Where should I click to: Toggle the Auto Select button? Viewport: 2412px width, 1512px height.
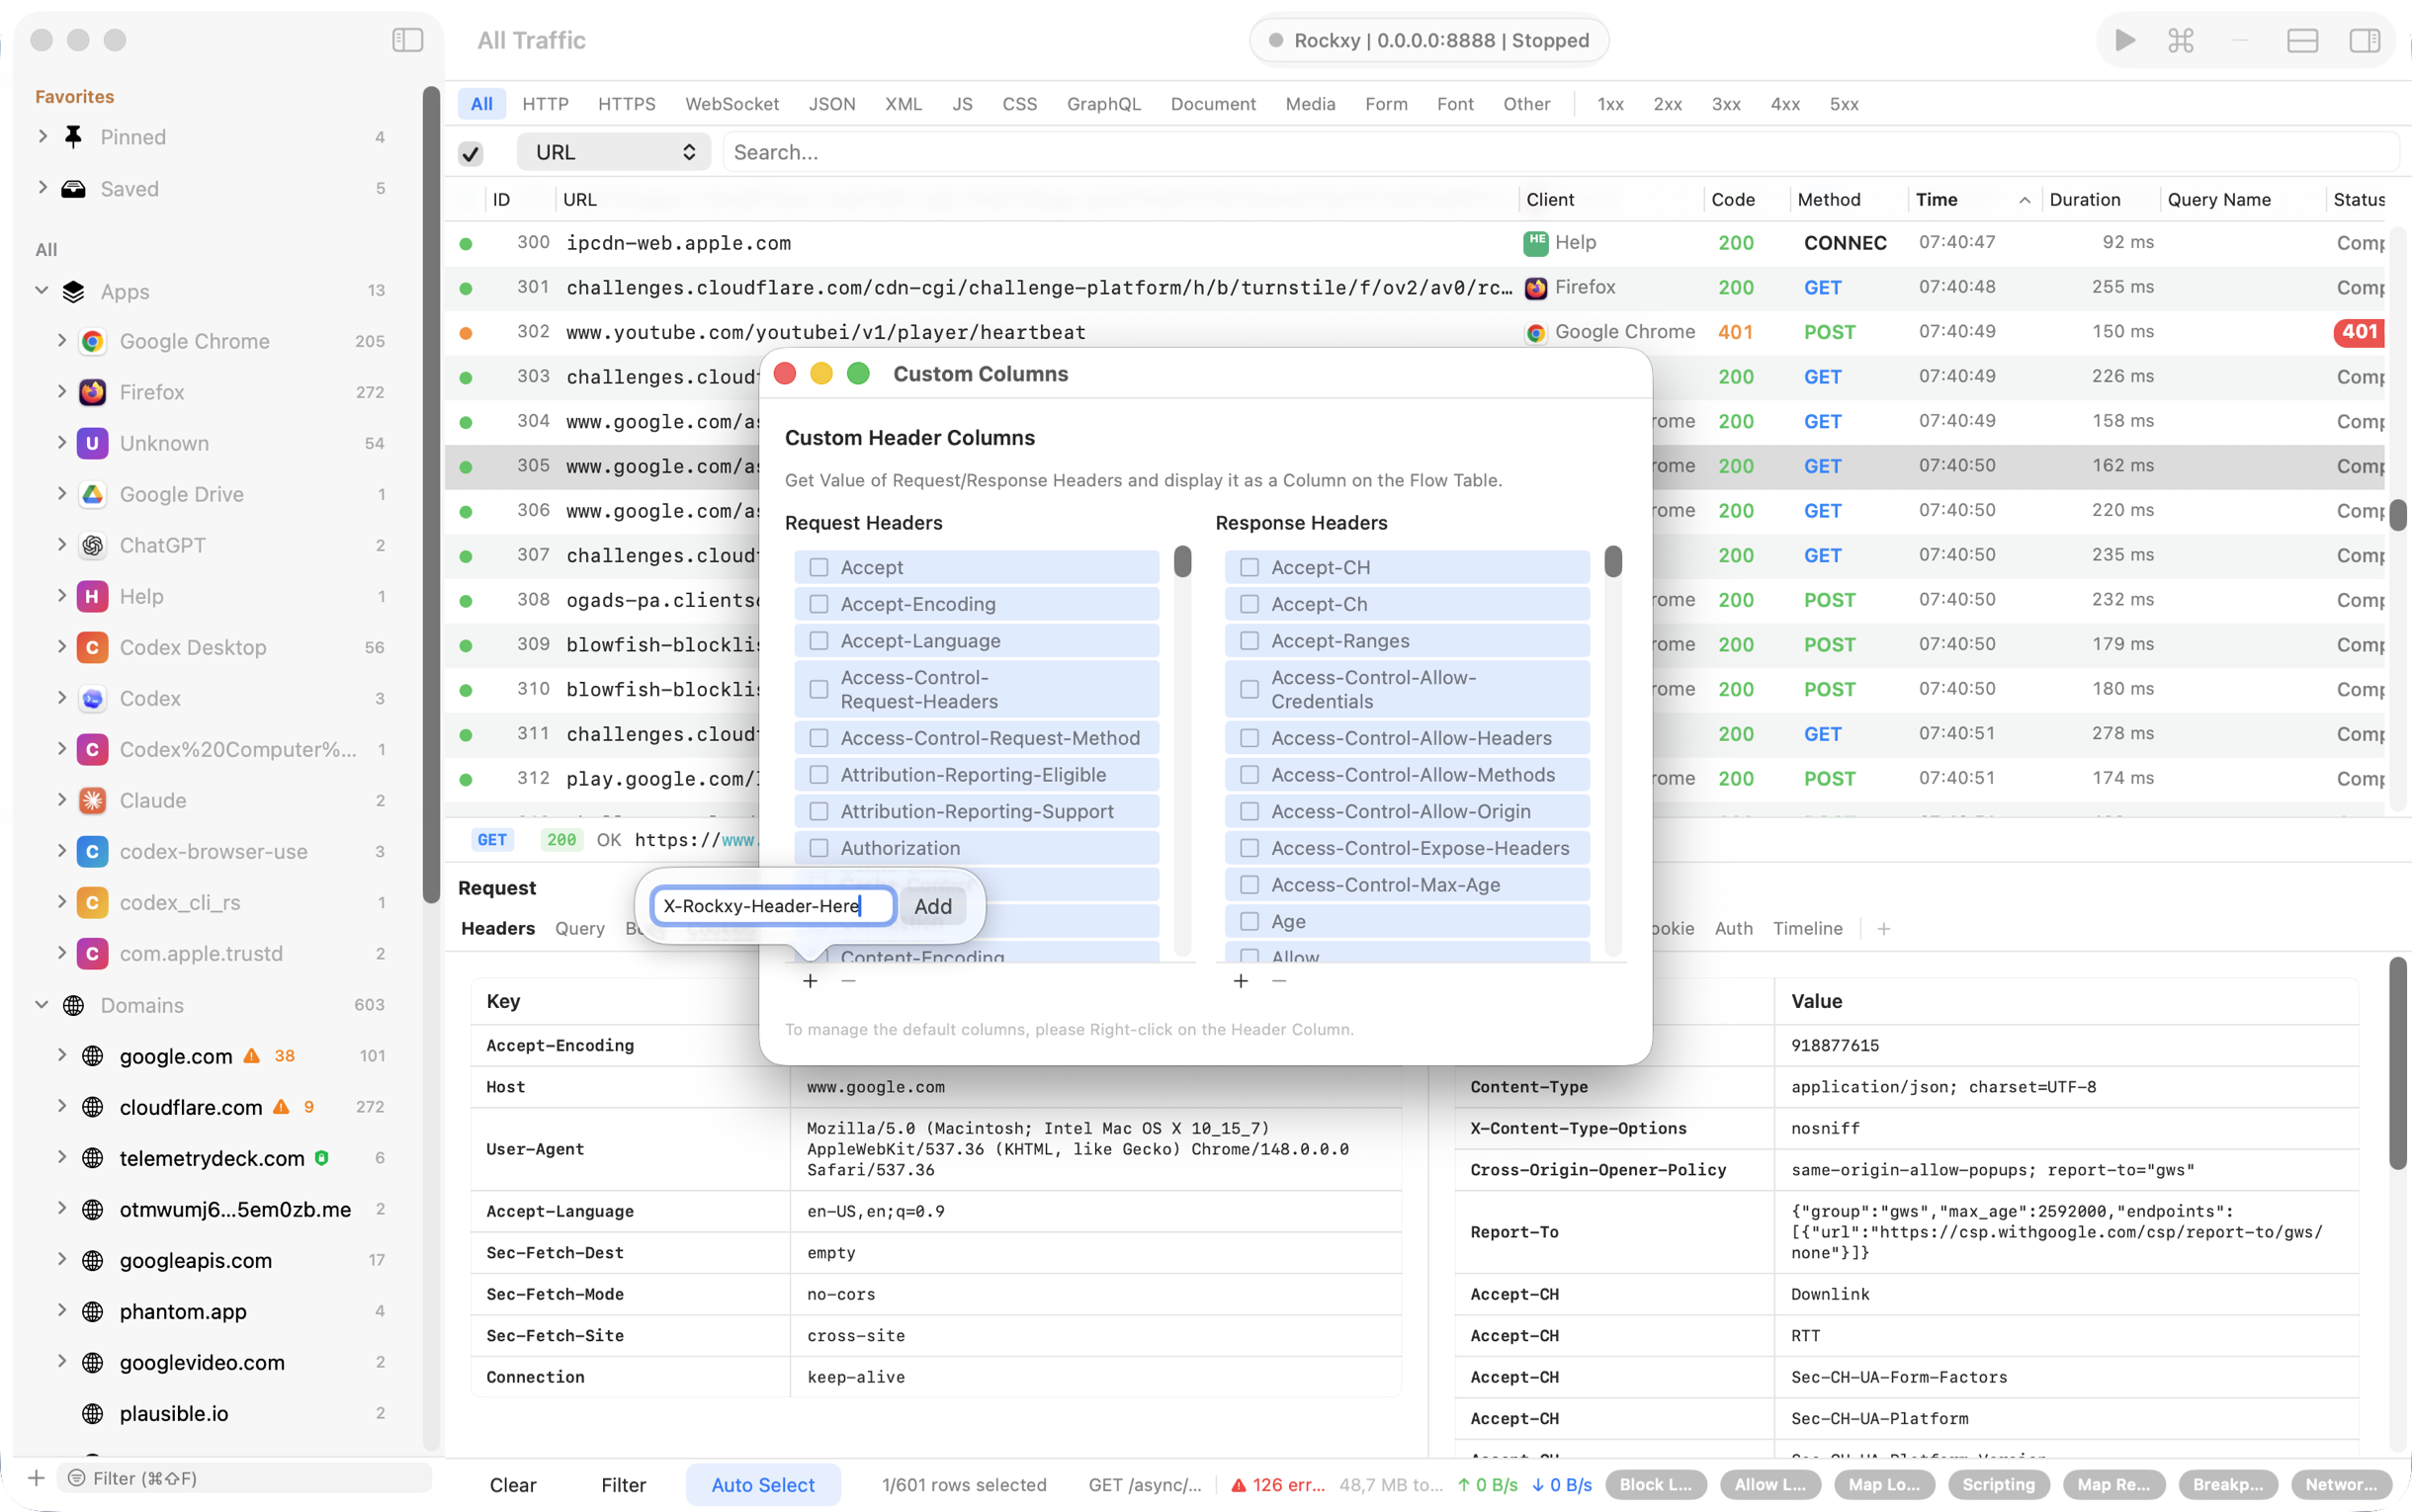763,1485
